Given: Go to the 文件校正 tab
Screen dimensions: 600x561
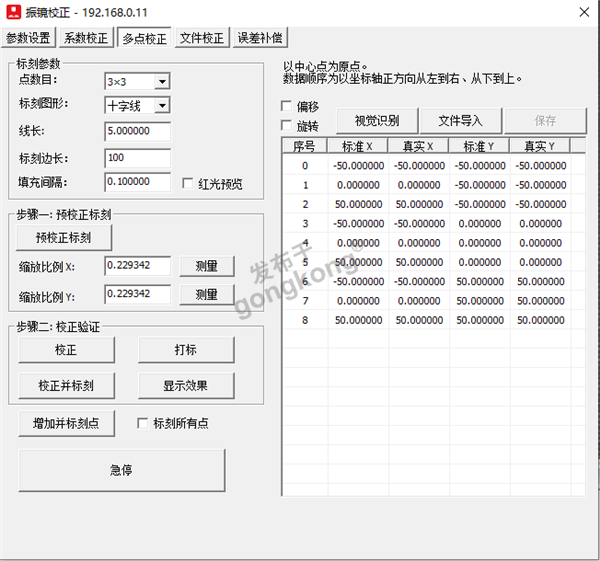Looking at the screenshot, I should point(202,39).
